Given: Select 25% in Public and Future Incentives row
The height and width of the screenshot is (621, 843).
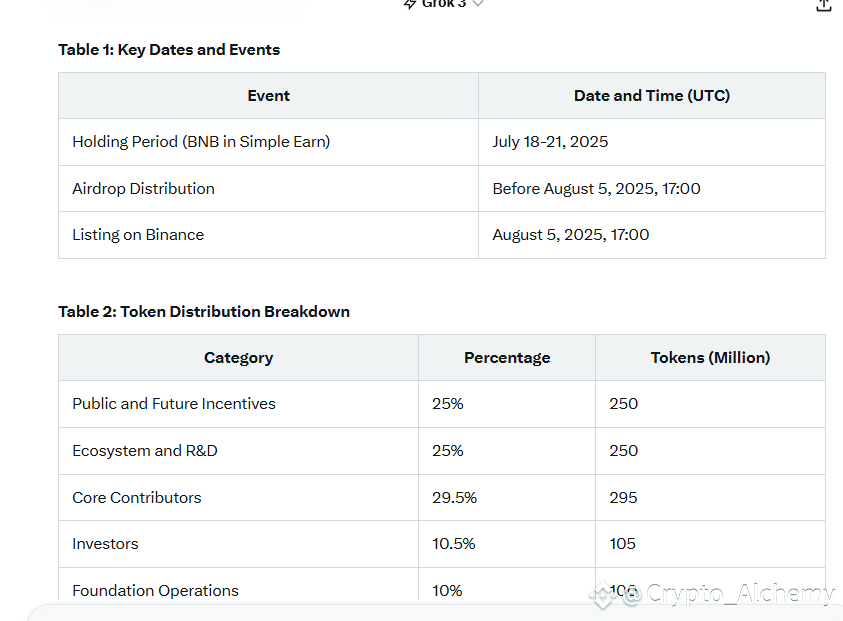Looking at the screenshot, I should click(507, 404).
